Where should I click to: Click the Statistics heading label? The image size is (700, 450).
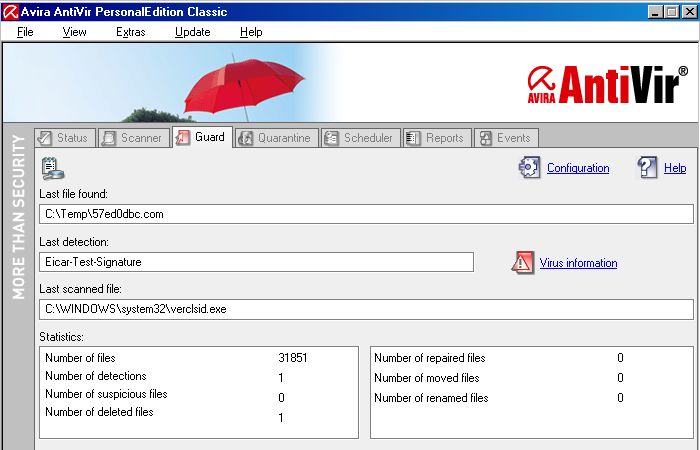pyautogui.click(x=62, y=337)
